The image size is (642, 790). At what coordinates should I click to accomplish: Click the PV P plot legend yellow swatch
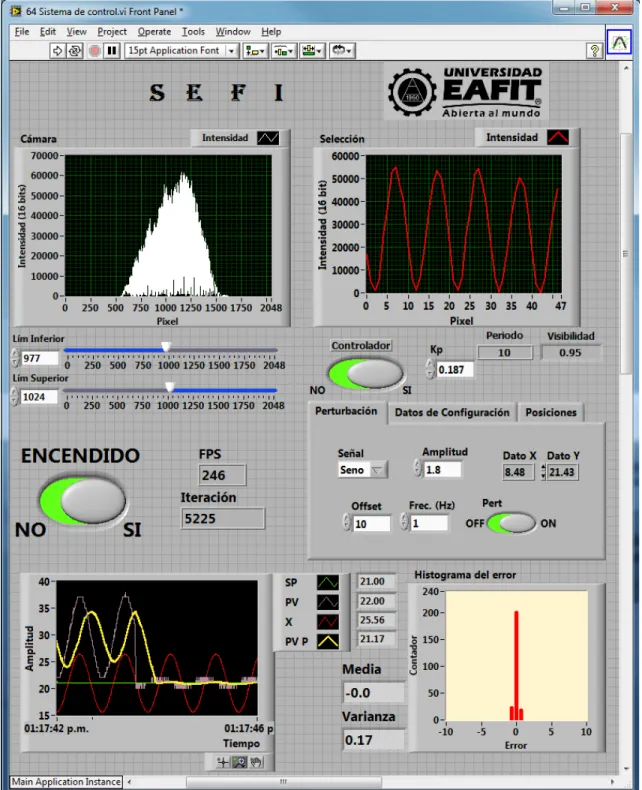pos(328,641)
